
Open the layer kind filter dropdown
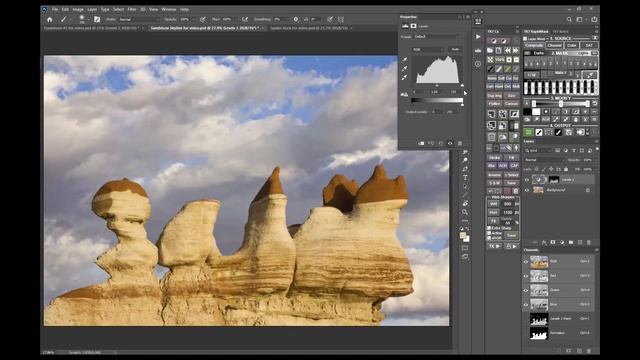coord(539,151)
